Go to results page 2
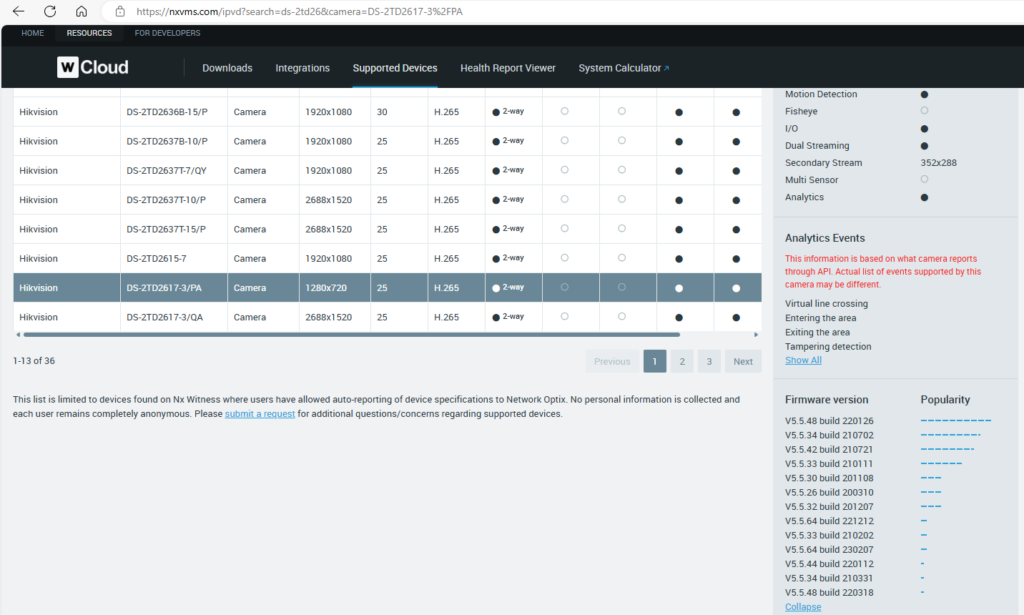This screenshot has width=1024, height=615. click(682, 361)
